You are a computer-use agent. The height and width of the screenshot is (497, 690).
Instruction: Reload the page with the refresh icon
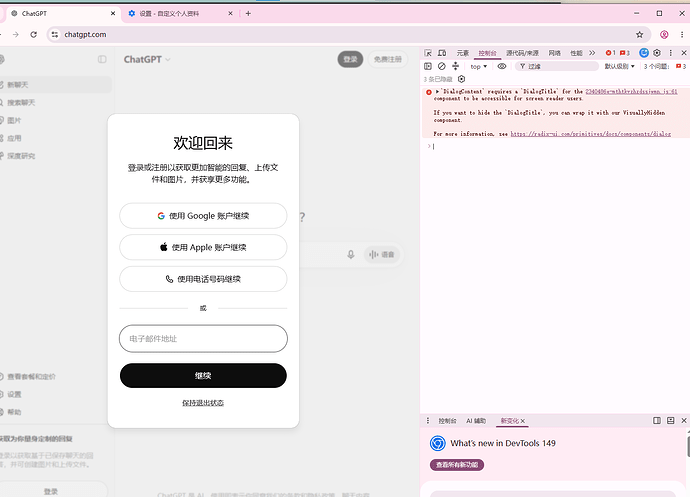coord(33,34)
